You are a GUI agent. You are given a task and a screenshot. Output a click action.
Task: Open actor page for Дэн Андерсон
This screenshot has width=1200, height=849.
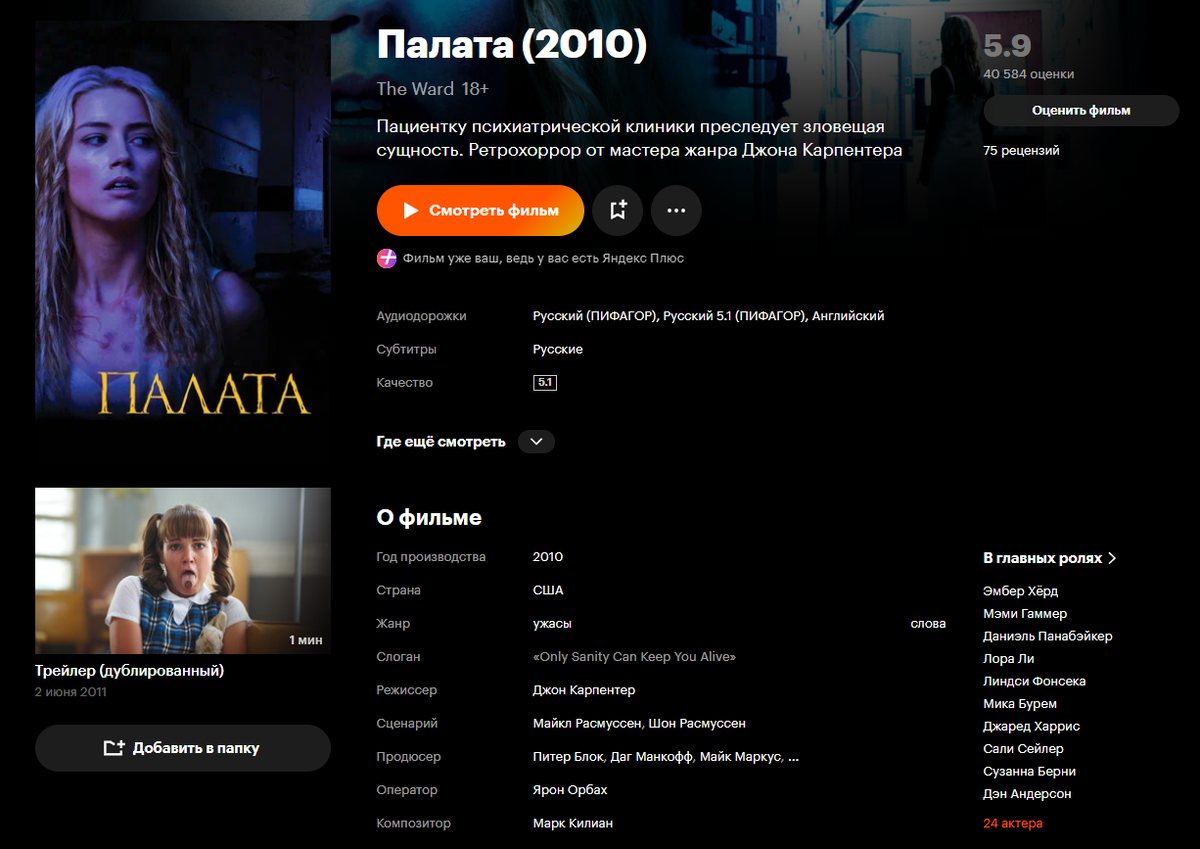click(x=1027, y=794)
